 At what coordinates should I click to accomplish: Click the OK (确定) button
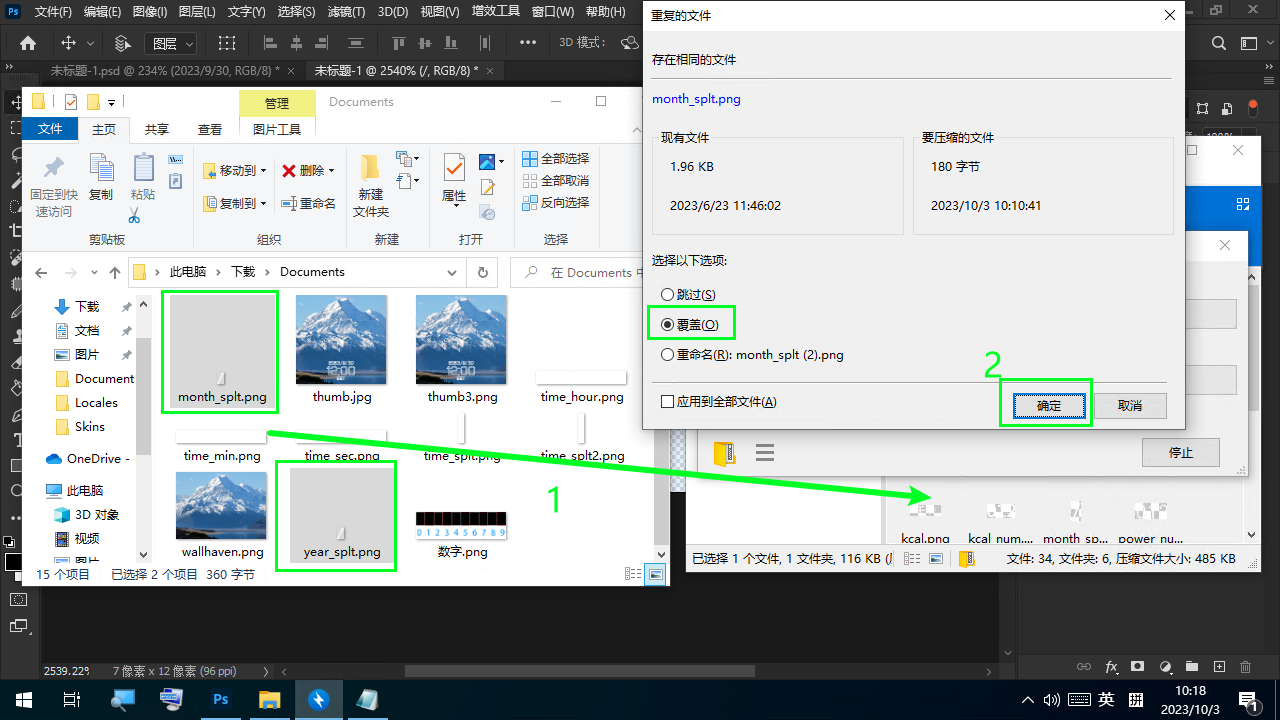click(x=1048, y=405)
